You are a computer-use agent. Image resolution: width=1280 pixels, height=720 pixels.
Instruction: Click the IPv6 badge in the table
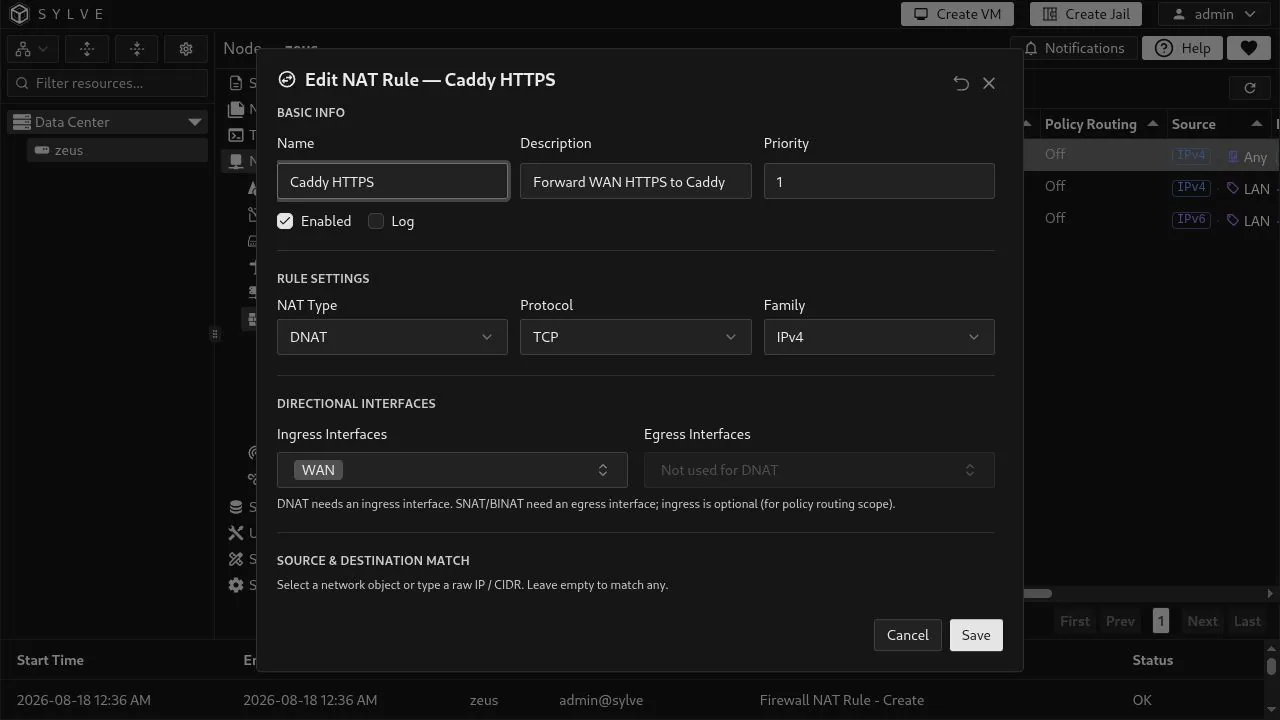pos(1191,219)
